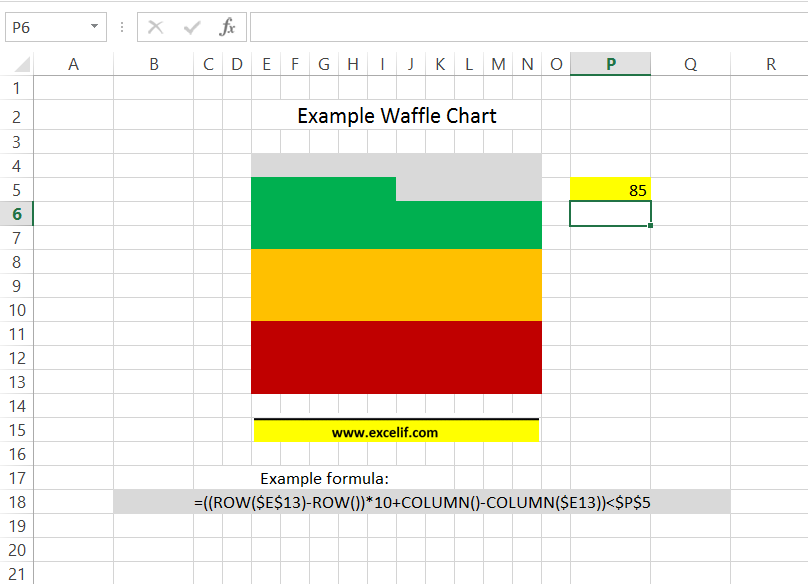Select column C header
This screenshot has height=584, width=808.
click(x=208, y=64)
